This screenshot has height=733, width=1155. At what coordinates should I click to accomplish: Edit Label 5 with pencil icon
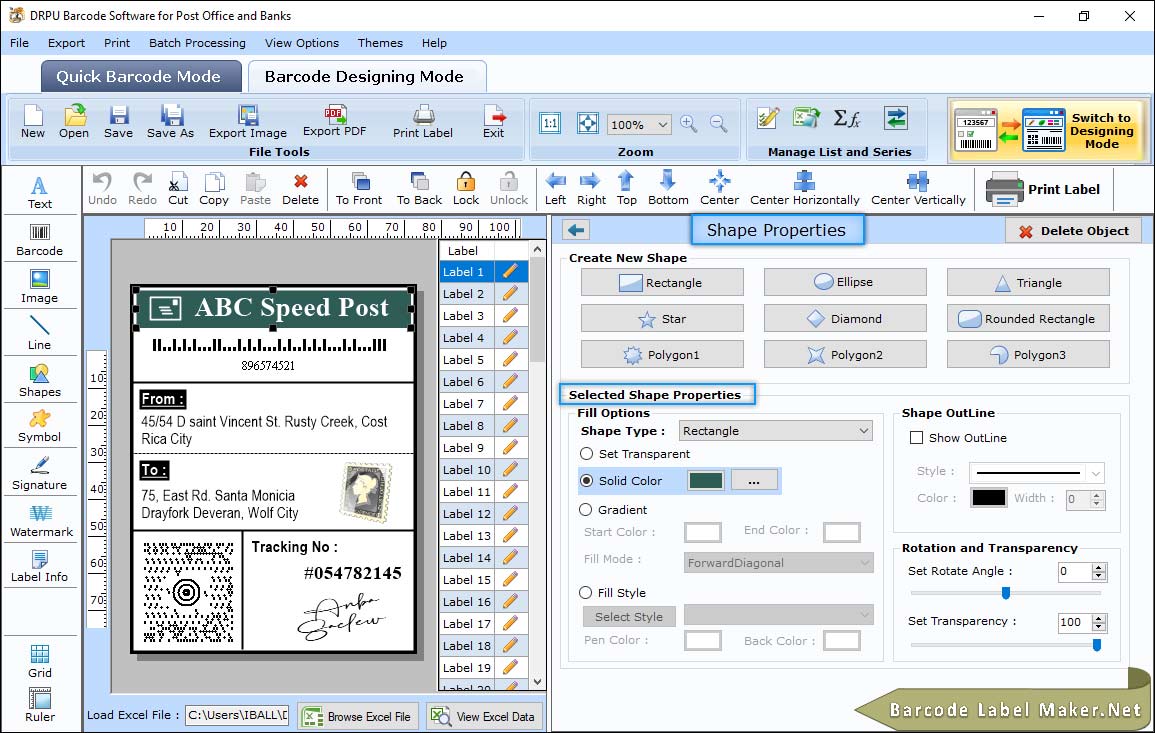510,360
